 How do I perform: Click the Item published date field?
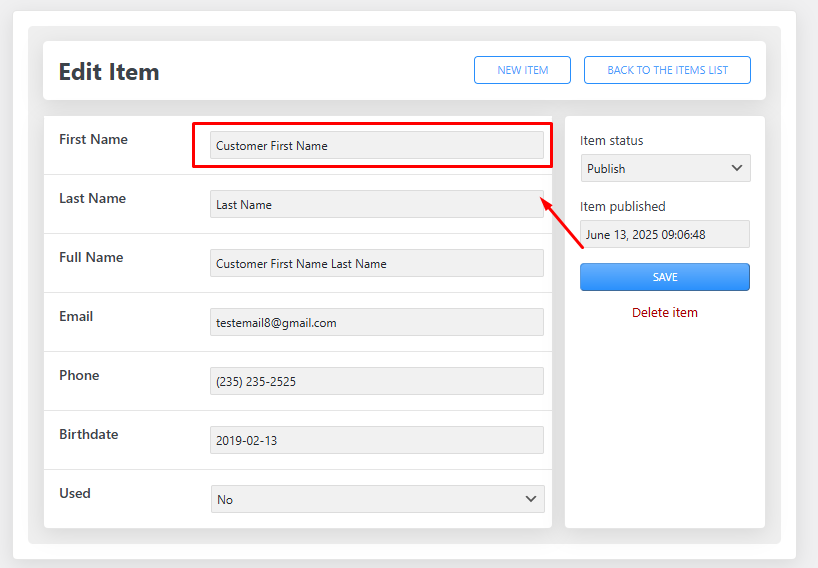(664, 235)
